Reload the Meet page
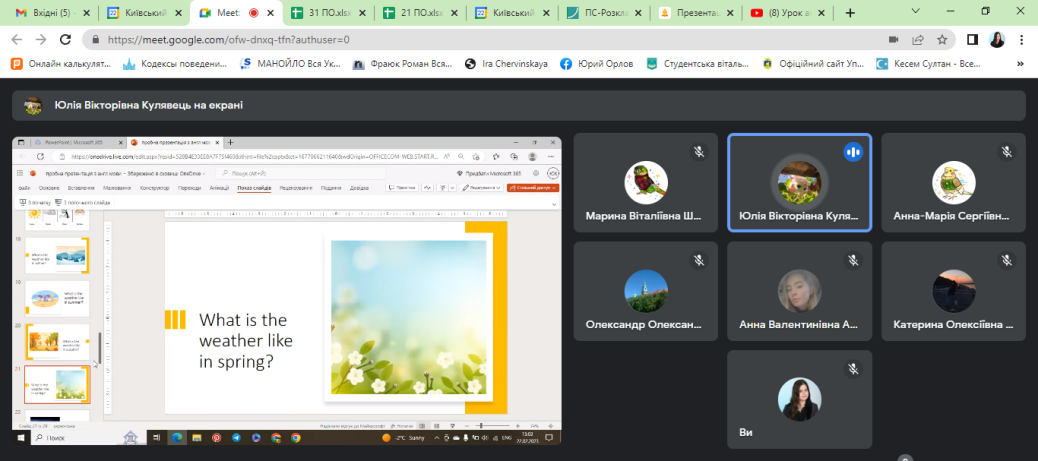 coord(66,40)
